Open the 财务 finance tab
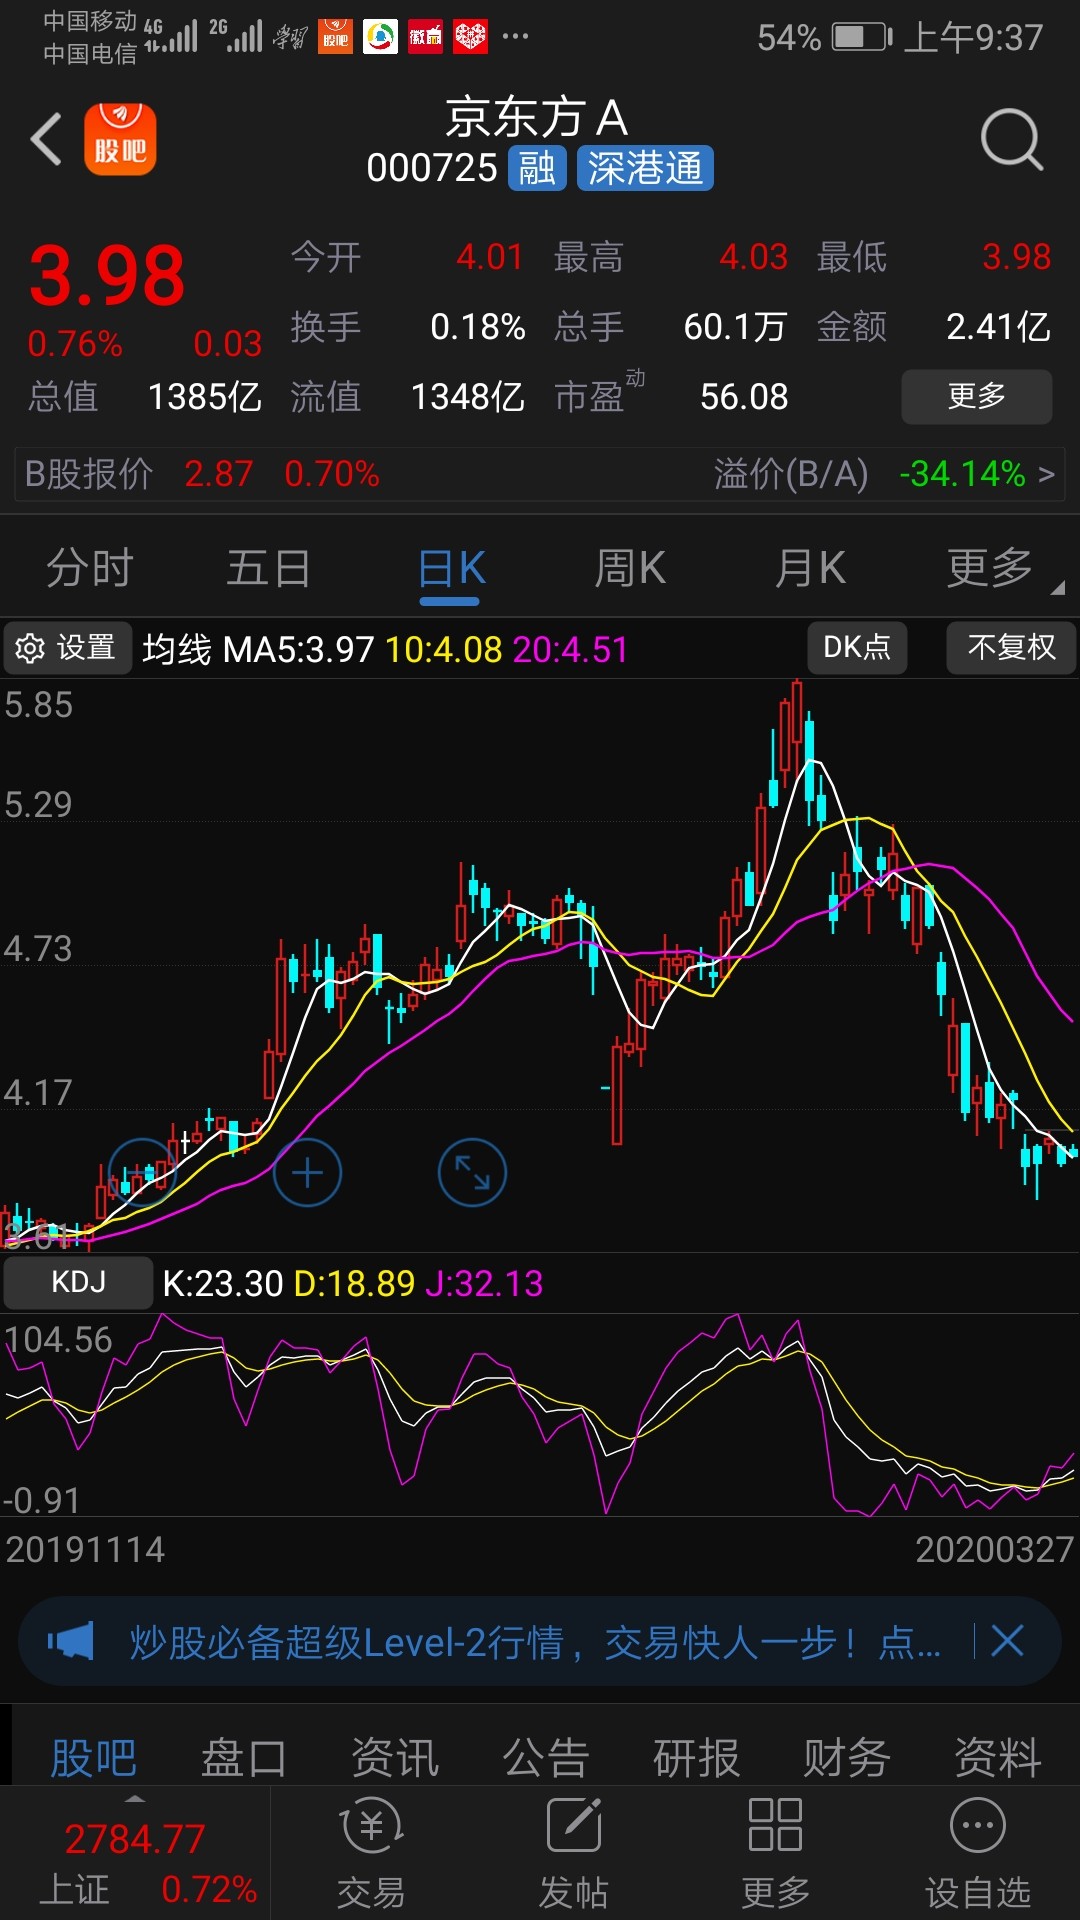 click(847, 1758)
